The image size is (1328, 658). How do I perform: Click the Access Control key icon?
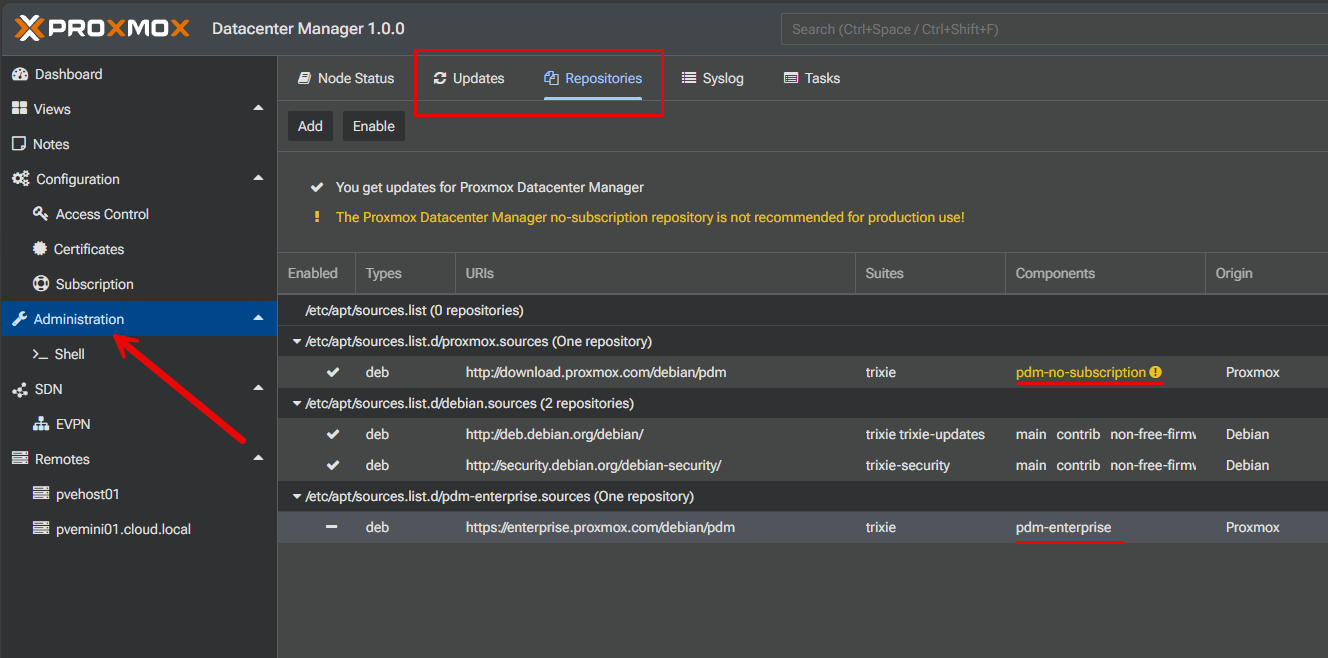pyautogui.click(x=40, y=214)
